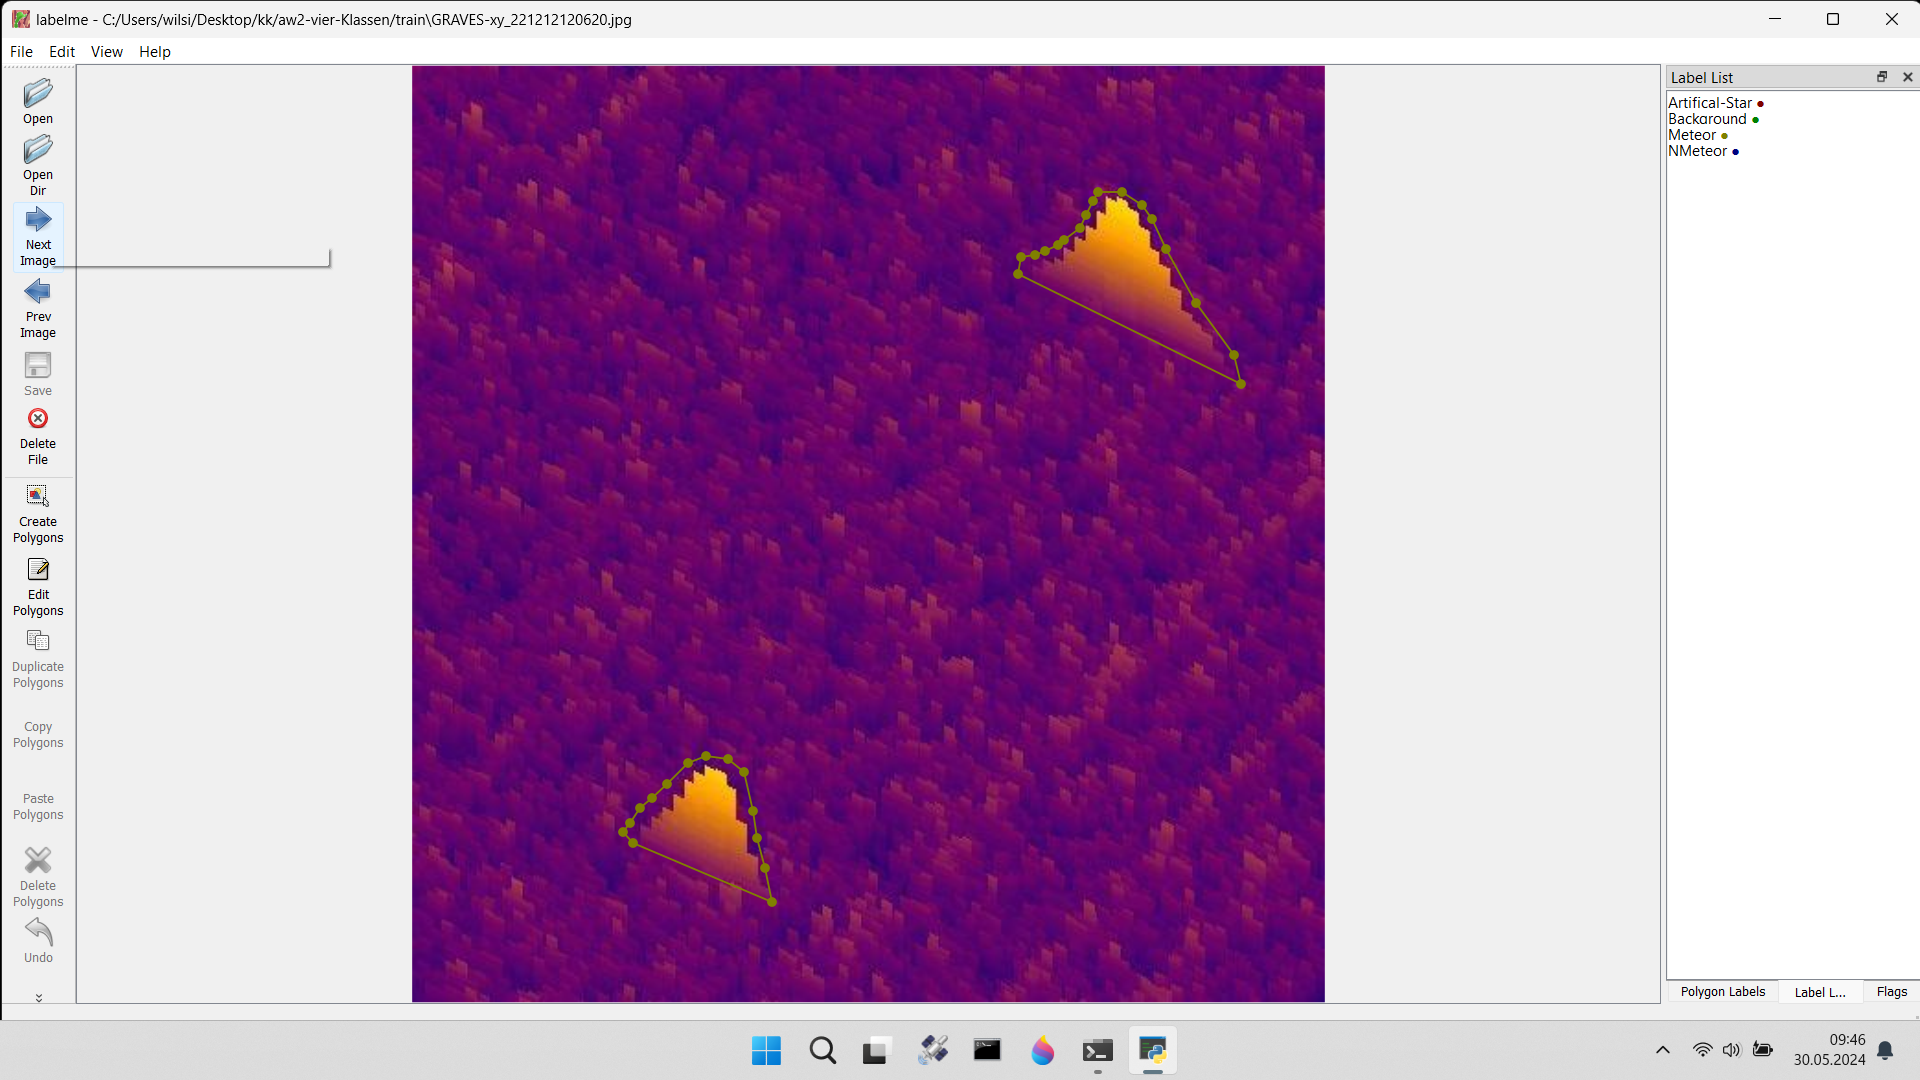Show hidden system tray icons
Viewport: 1920px width, 1080px height.
1662,1050
